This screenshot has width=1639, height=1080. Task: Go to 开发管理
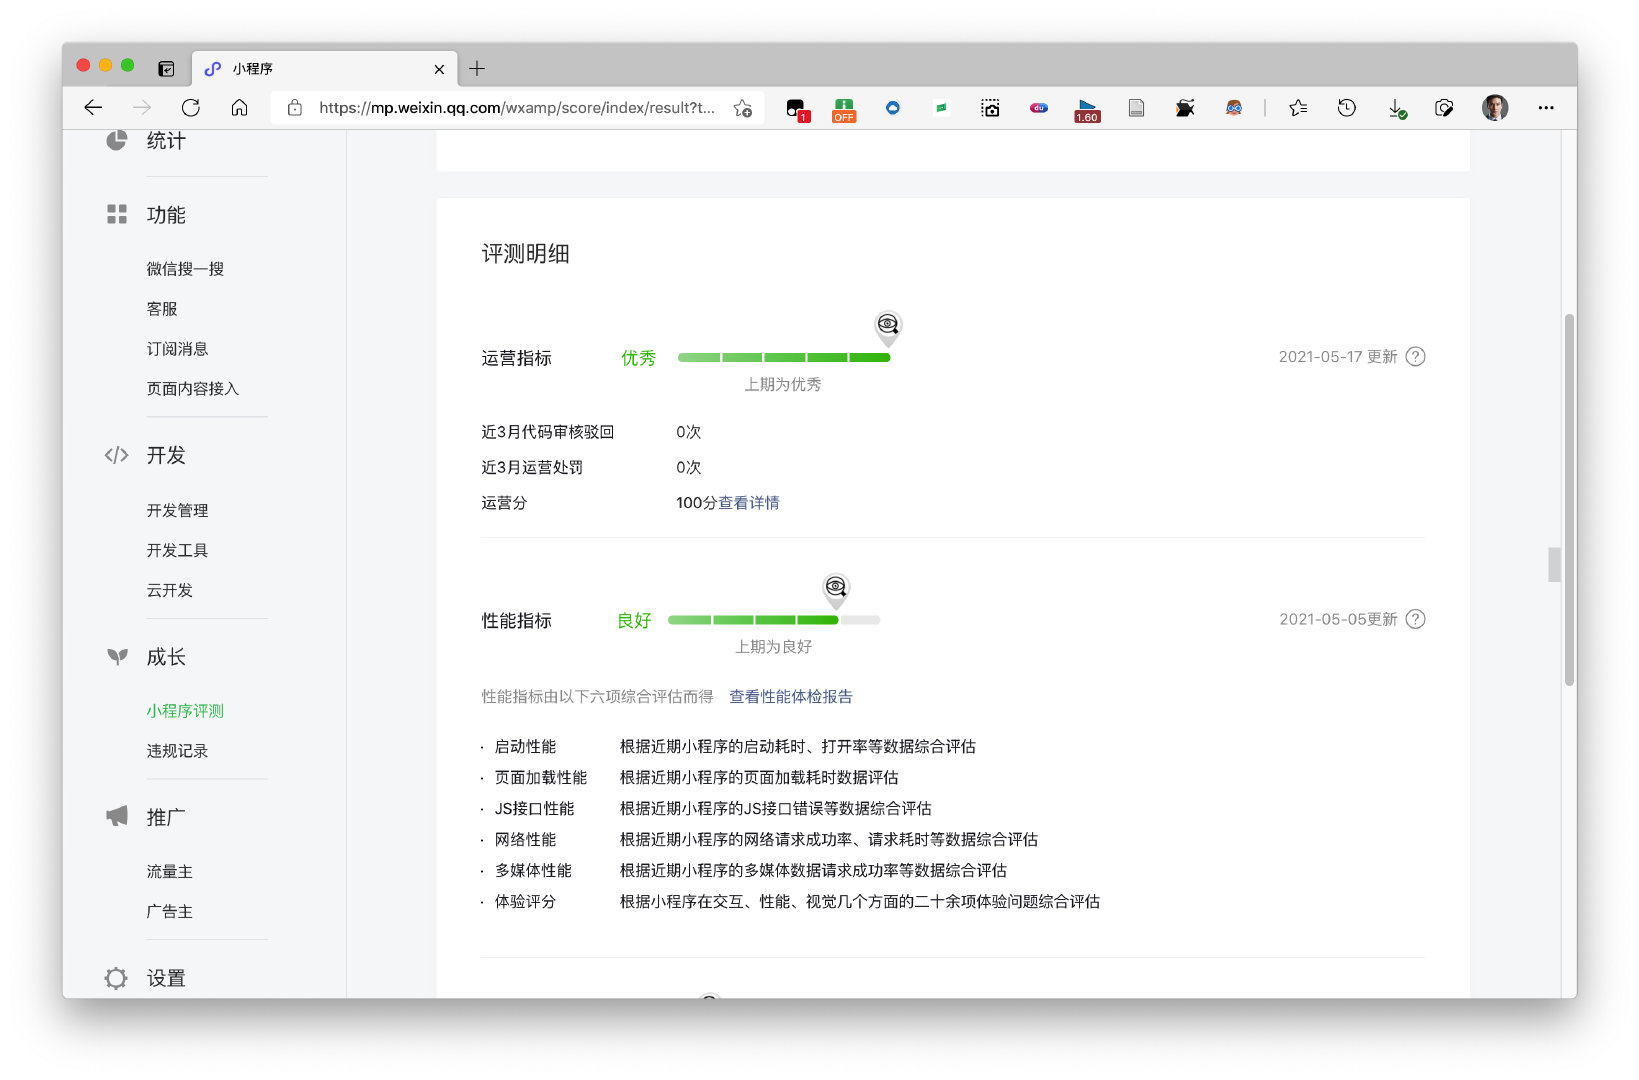pos(177,511)
